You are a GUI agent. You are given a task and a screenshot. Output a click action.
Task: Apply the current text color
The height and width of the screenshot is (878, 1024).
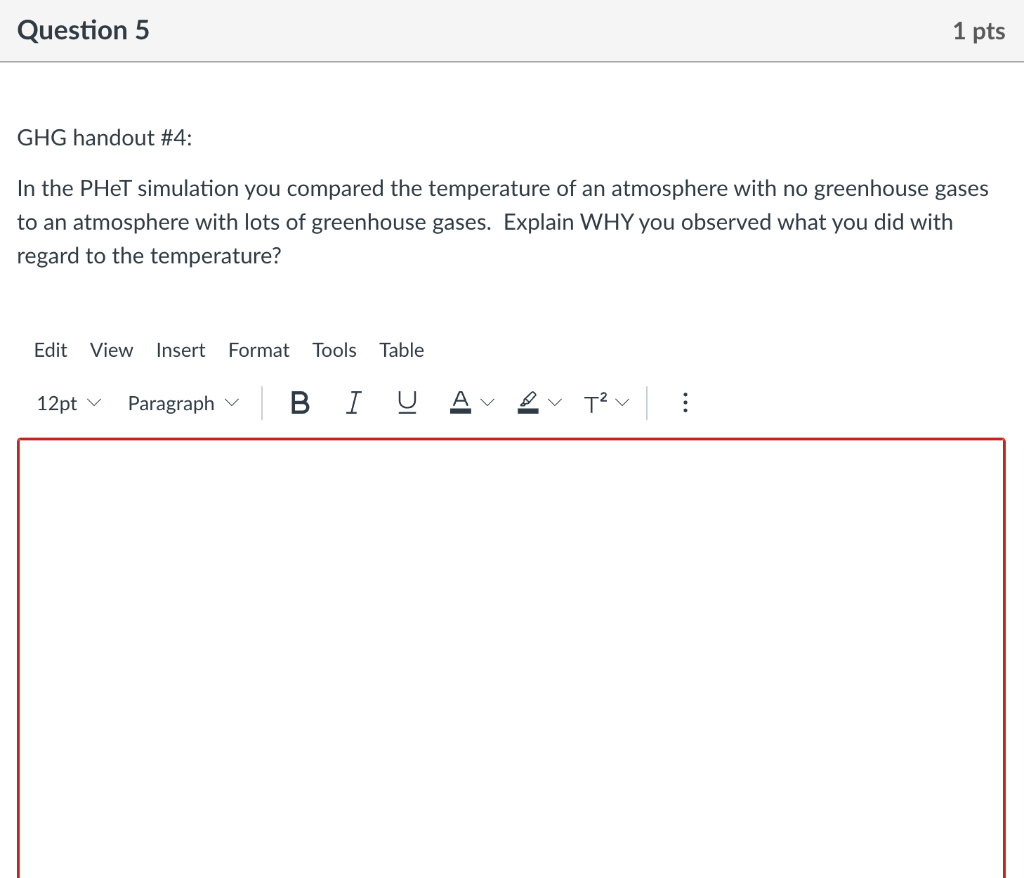point(459,401)
